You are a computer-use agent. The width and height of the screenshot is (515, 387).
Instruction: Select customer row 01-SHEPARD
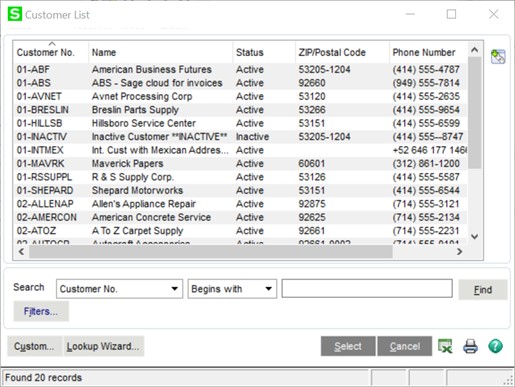(x=240, y=190)
